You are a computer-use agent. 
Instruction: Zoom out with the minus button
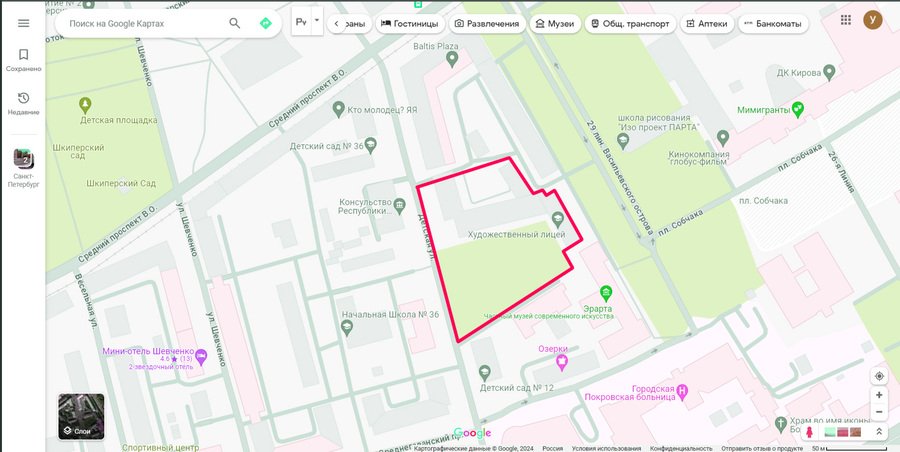(x=879, y=412)
